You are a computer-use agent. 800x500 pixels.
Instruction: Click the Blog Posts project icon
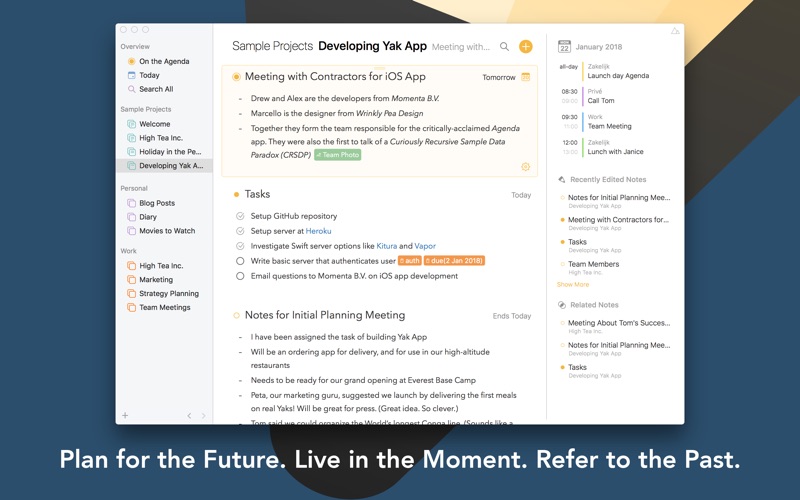click(131, 203)
